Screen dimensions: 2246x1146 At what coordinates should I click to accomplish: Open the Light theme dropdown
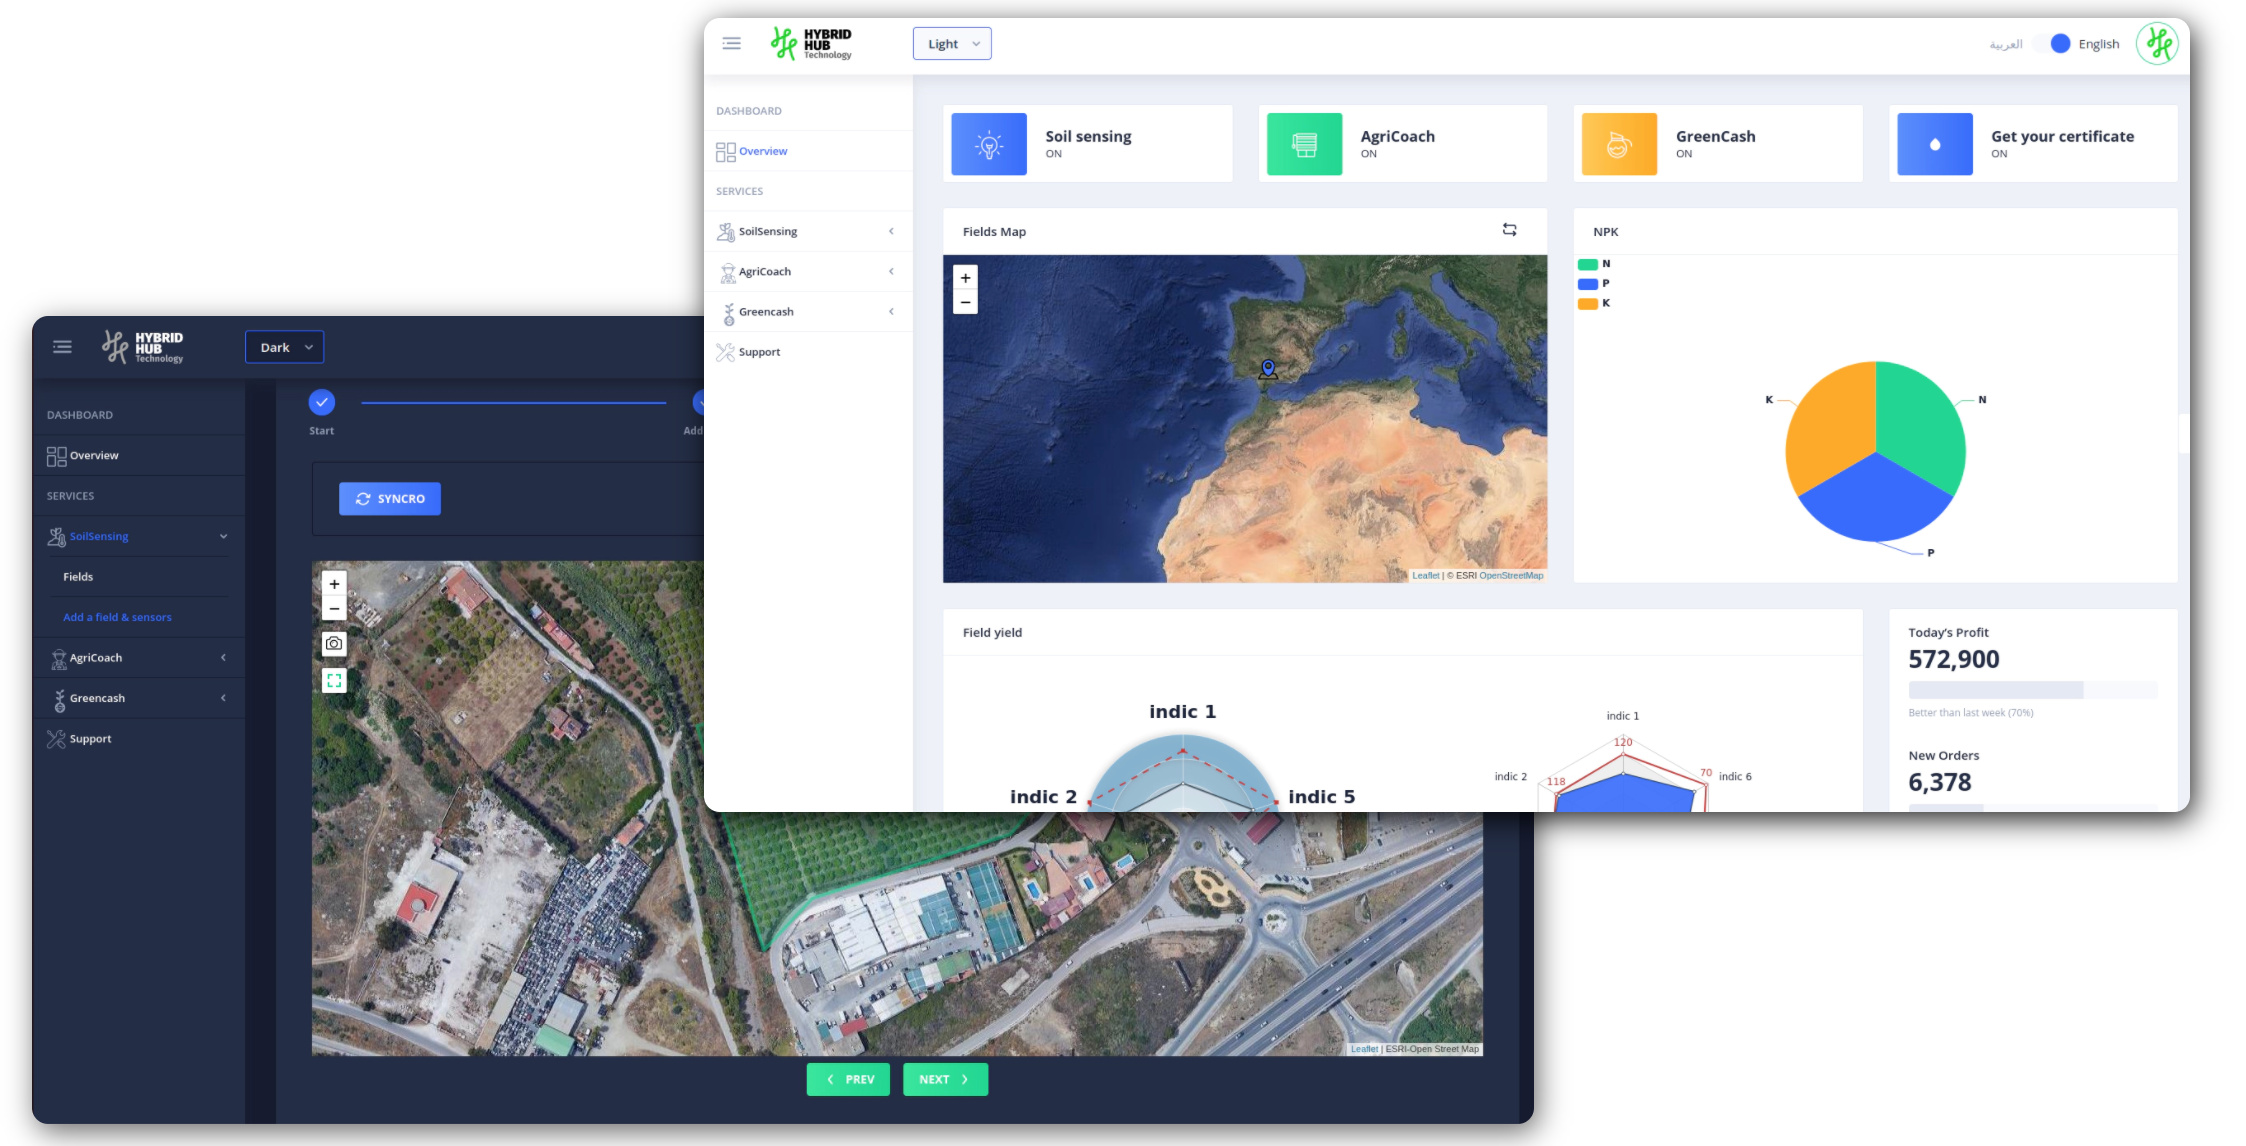[x=952, y=44]
